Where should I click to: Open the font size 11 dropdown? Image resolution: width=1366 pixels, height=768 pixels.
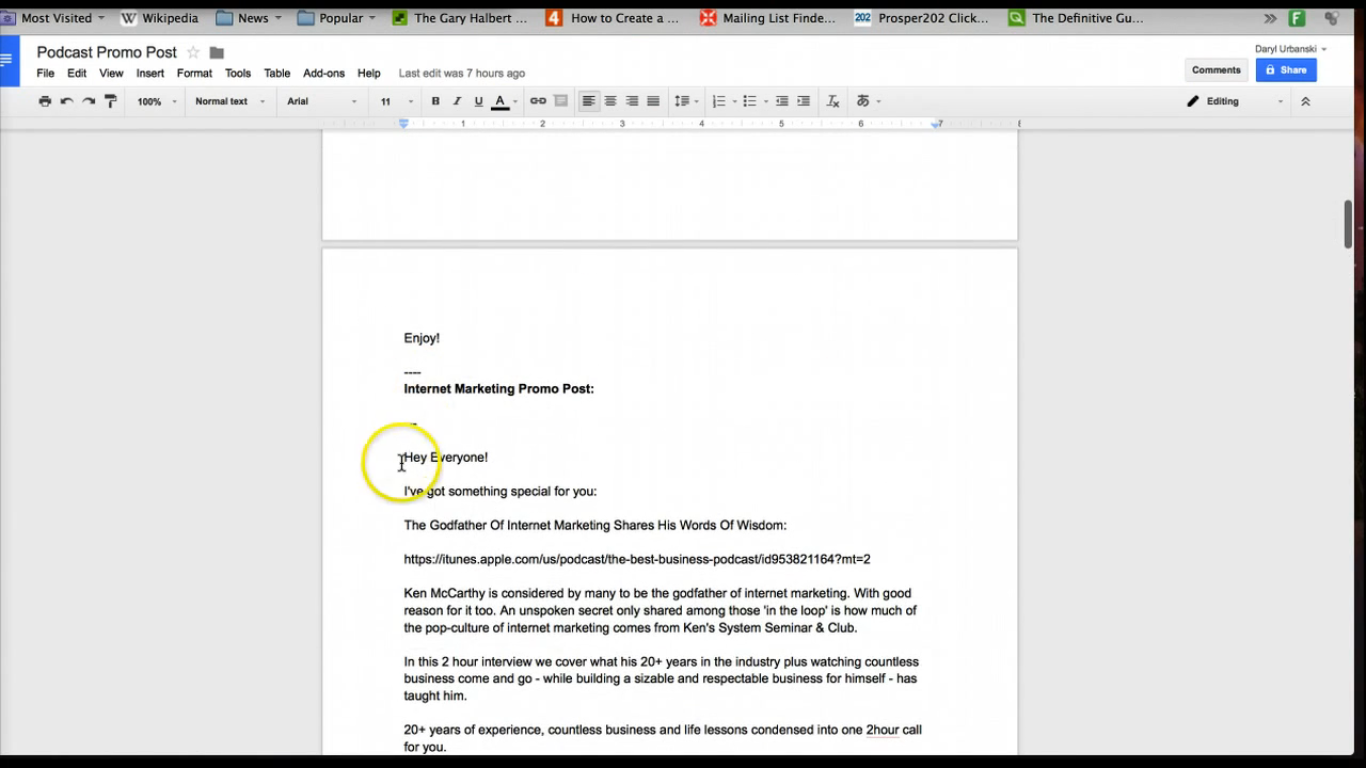click(x=396, y=101)
